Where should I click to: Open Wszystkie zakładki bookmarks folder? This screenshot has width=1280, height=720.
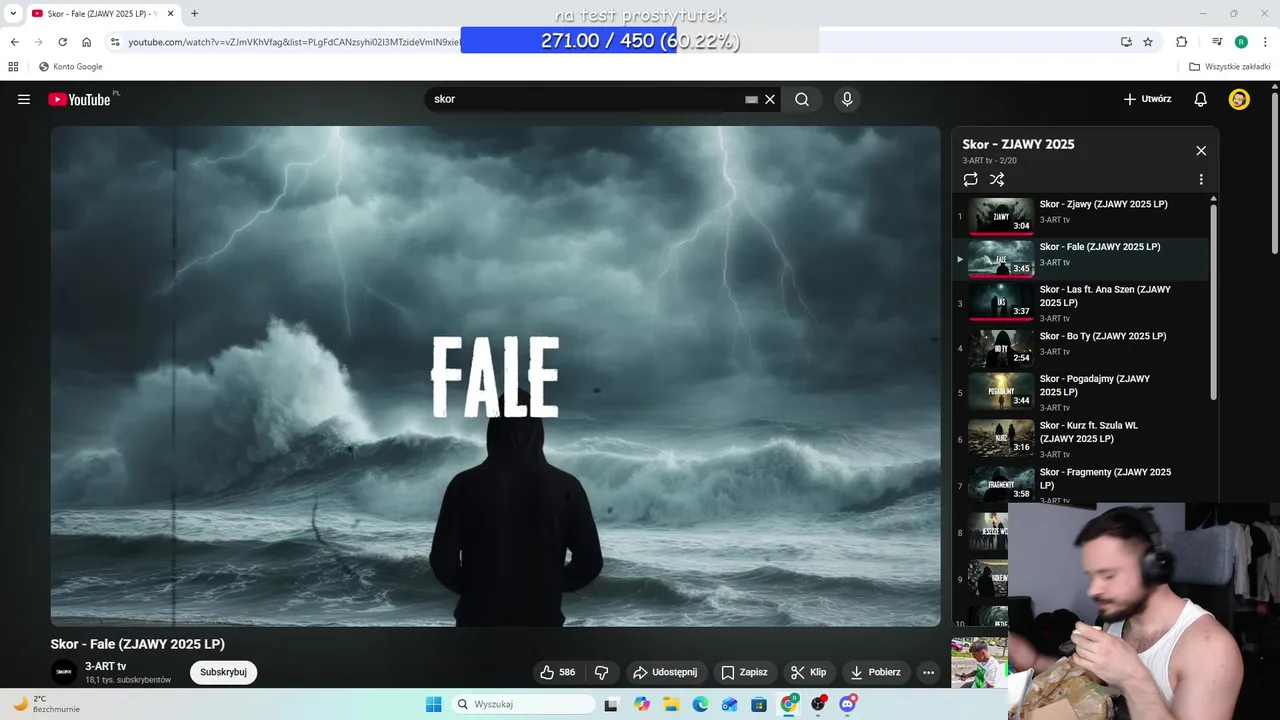pos(1229,67)
